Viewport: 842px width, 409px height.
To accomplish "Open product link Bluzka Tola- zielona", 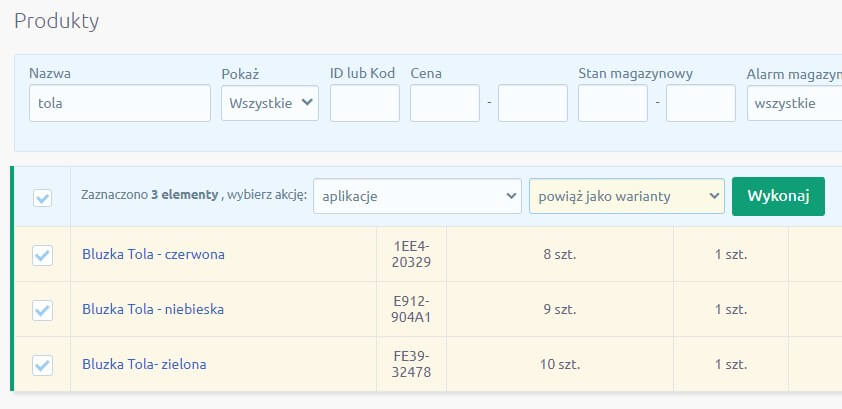I will click(x=144, y=364).
